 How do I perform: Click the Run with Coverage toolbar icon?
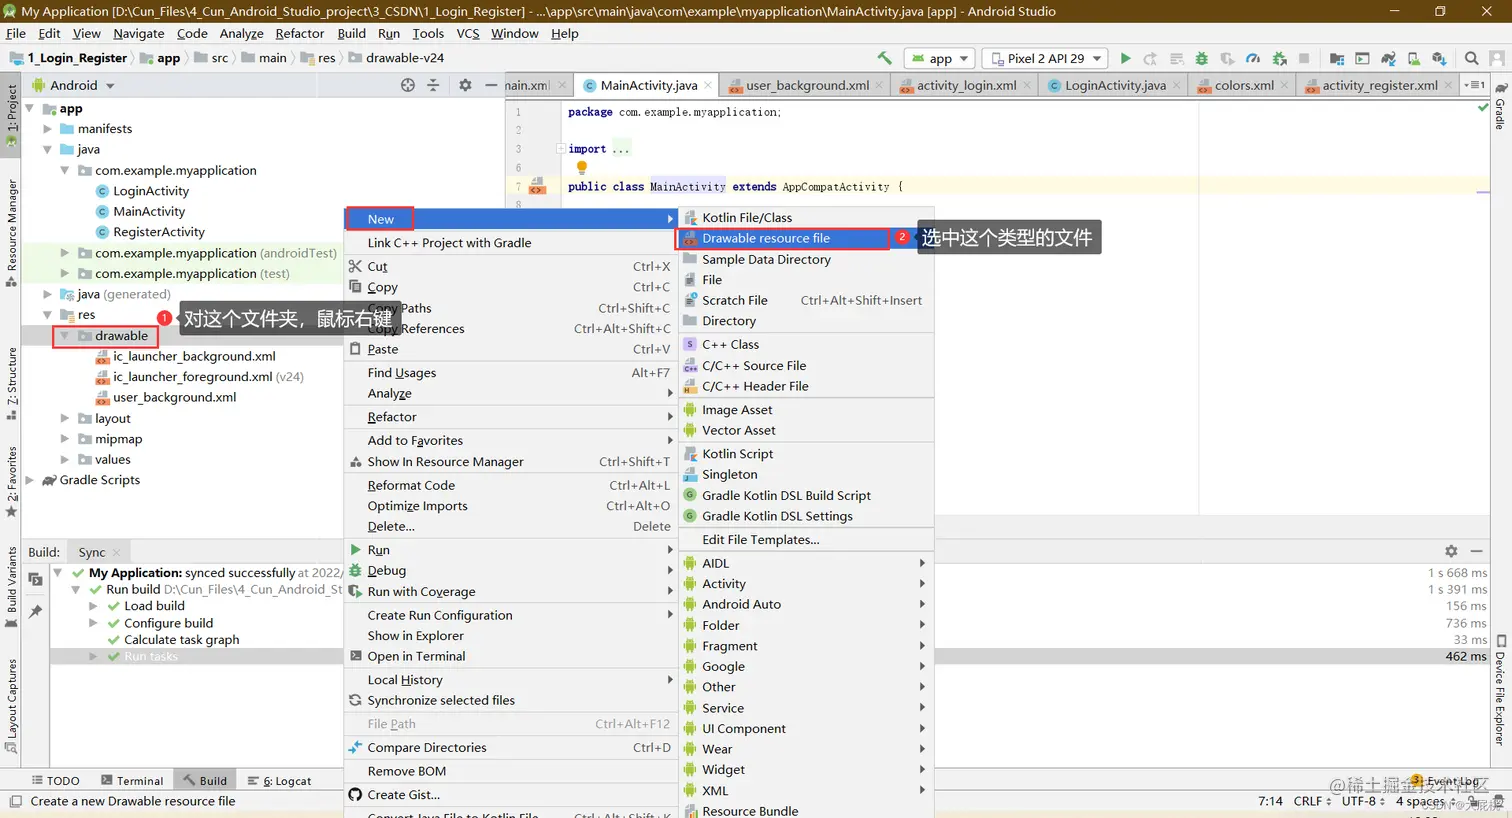coord(1228,58)
